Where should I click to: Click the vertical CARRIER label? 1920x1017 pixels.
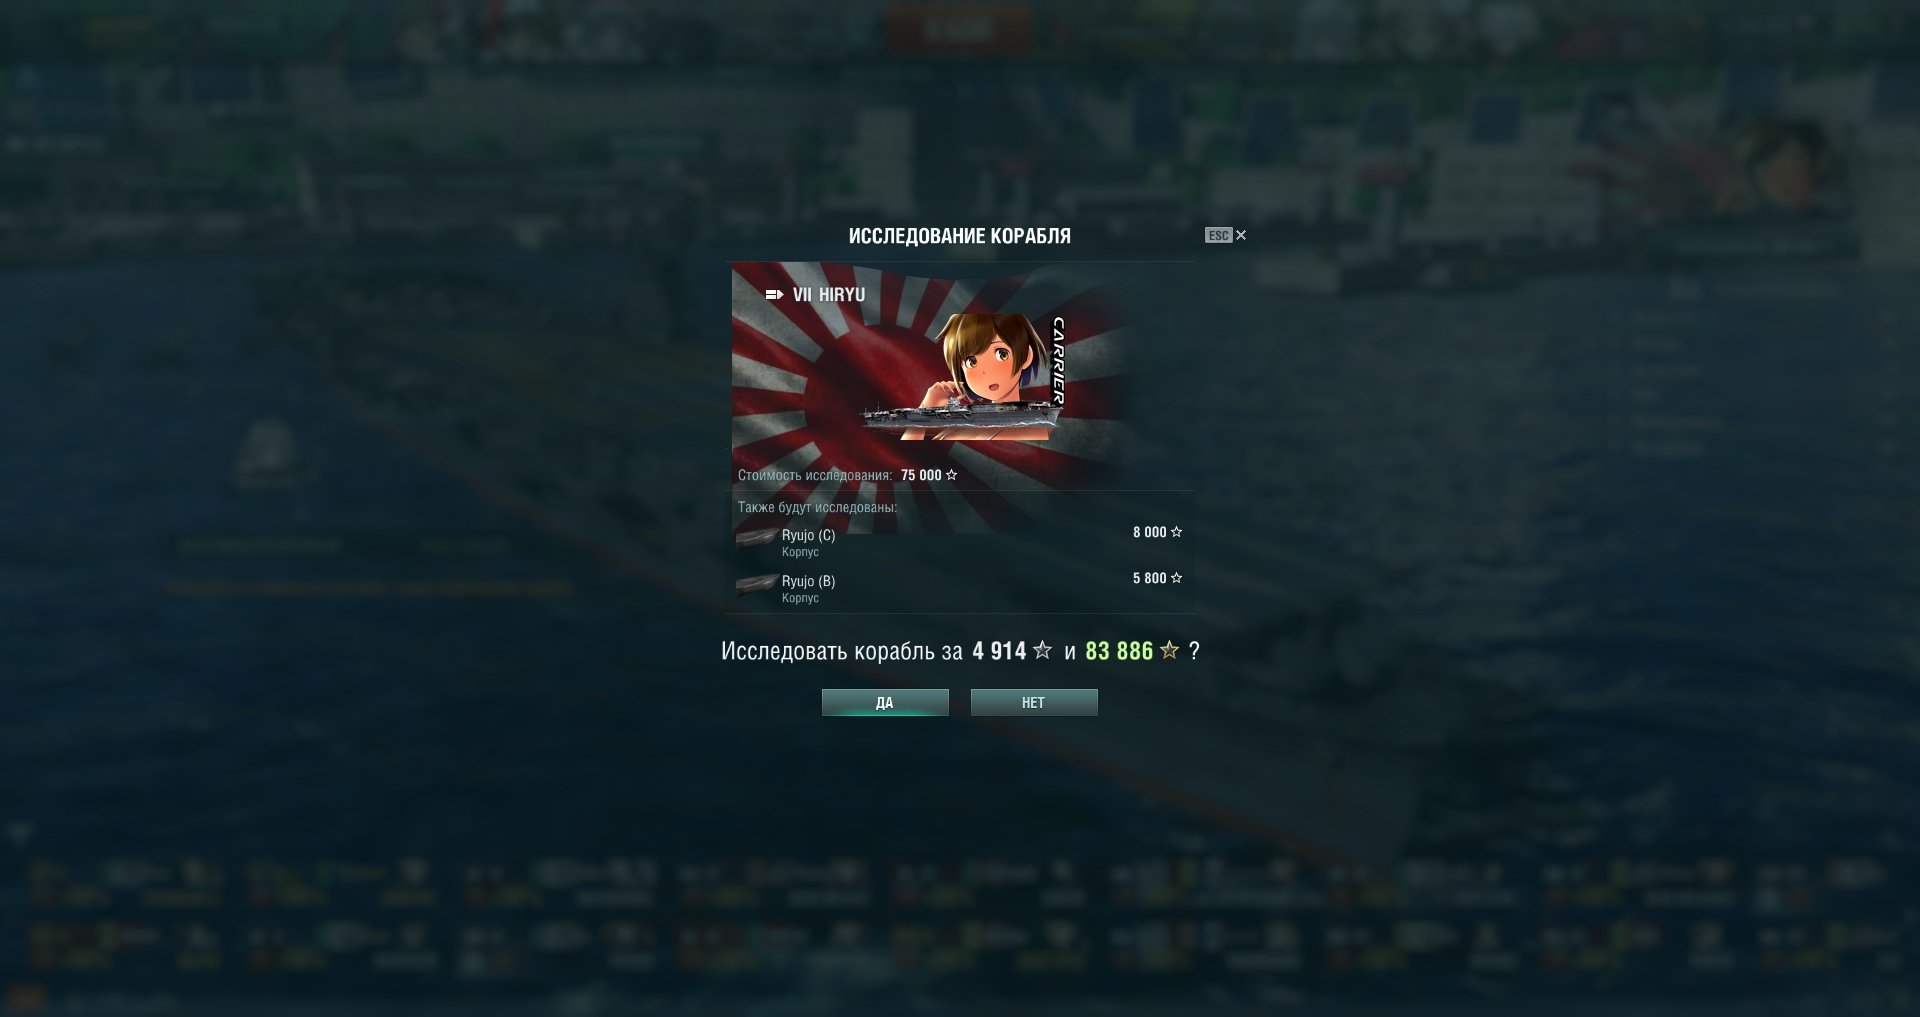point(1058,361)
